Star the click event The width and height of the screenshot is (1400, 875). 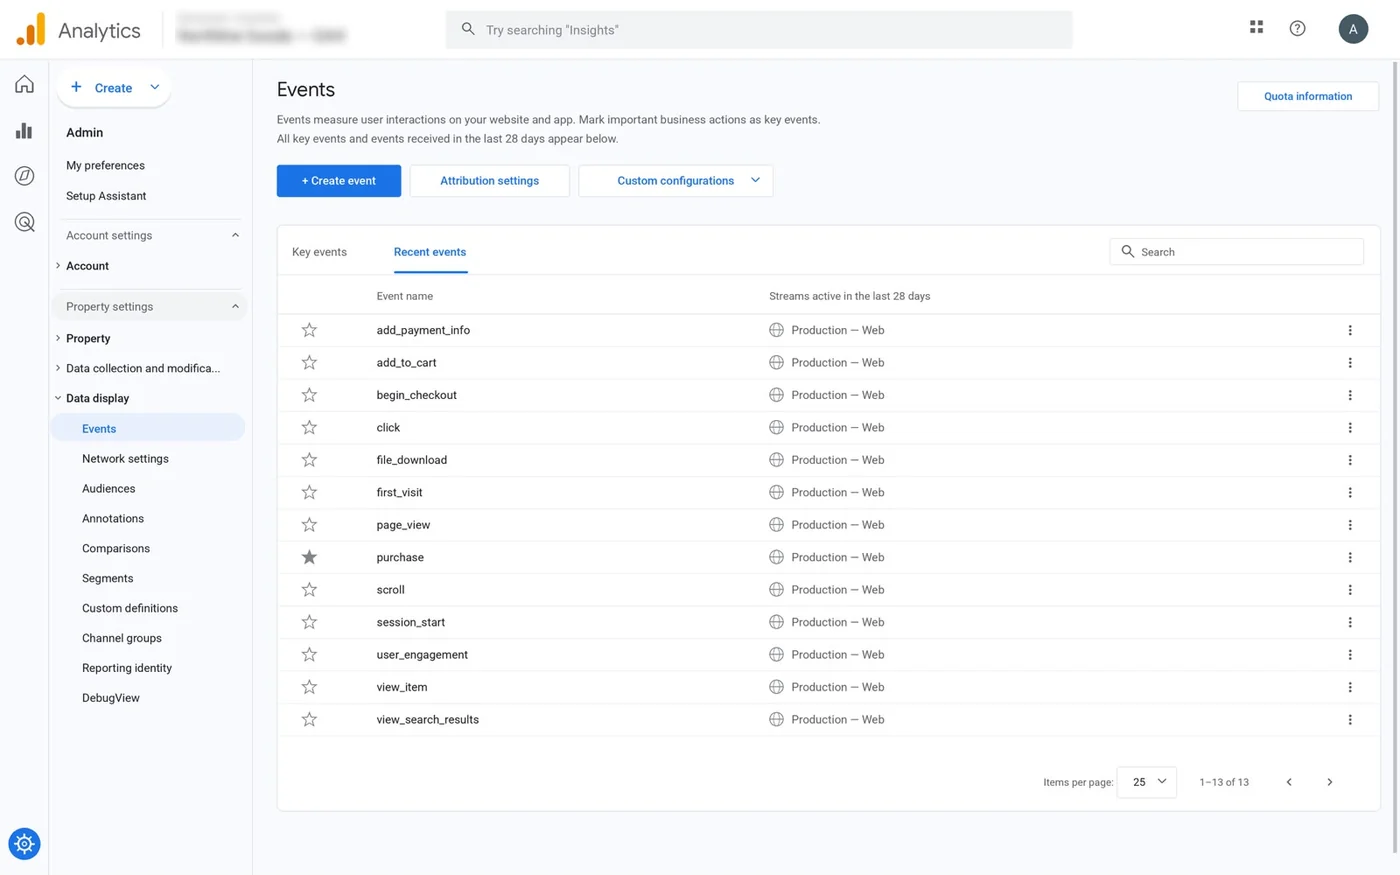pos(309,427)
